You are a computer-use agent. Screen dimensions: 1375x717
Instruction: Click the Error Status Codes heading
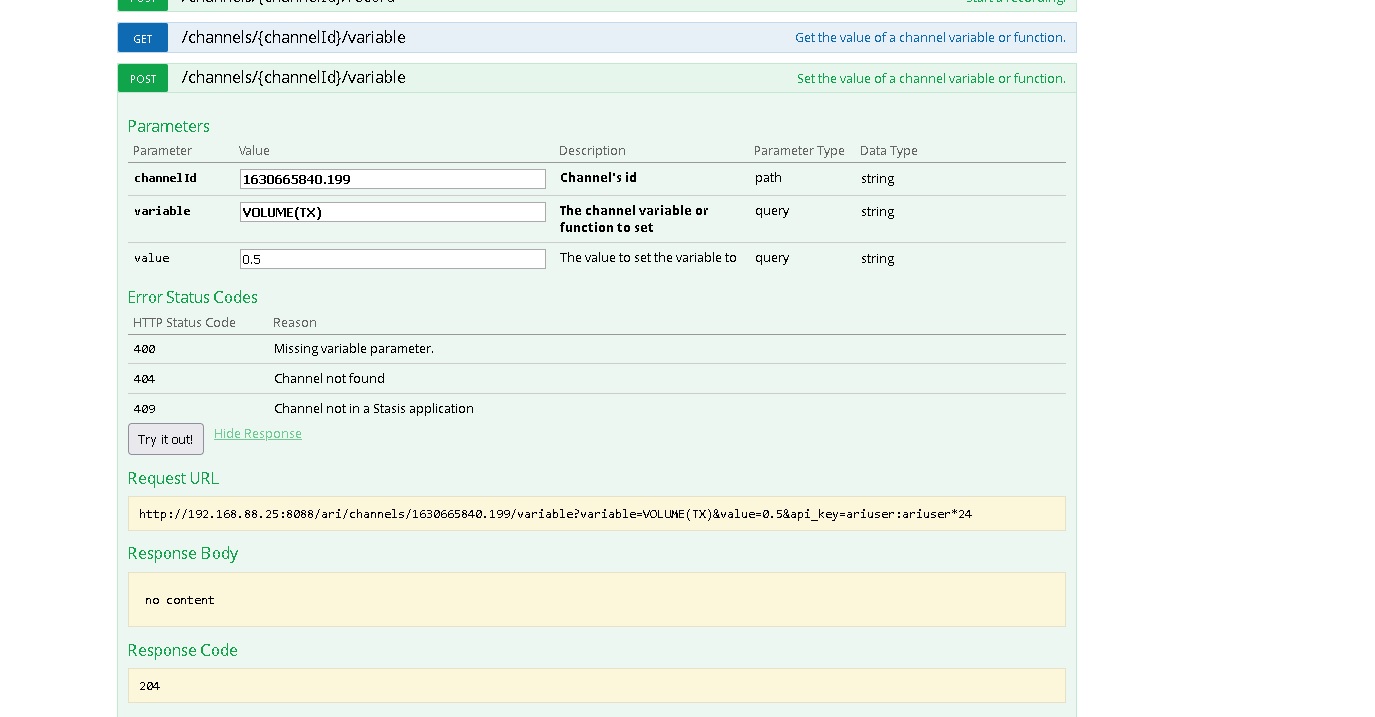click(192, 297)
